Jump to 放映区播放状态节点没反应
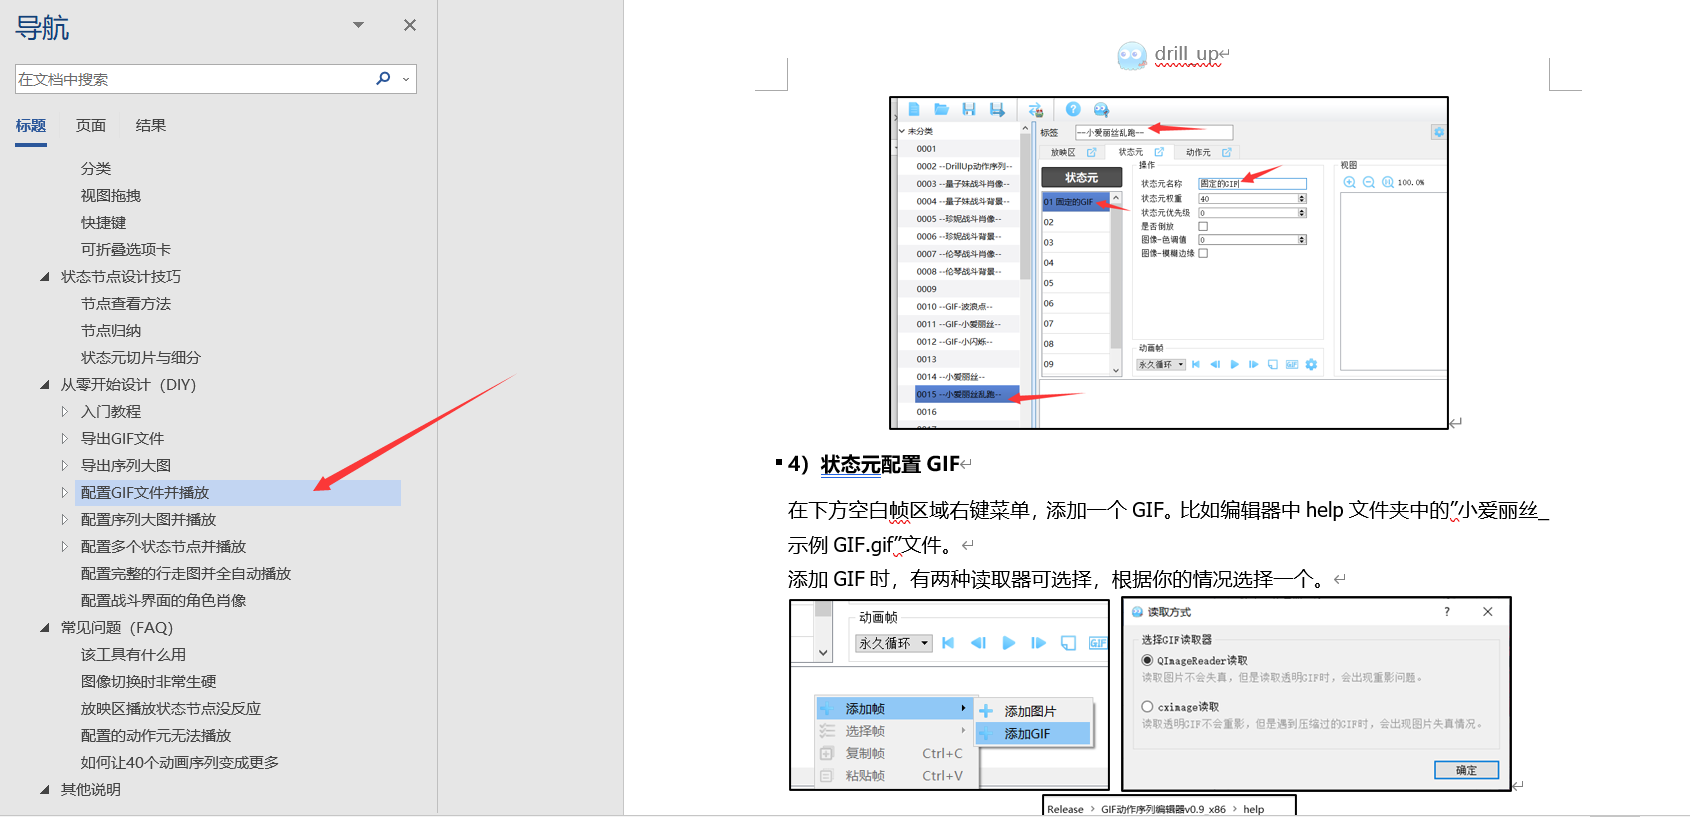The height and width of the screenshot is (817, 1690). click(x=171, y=709)
